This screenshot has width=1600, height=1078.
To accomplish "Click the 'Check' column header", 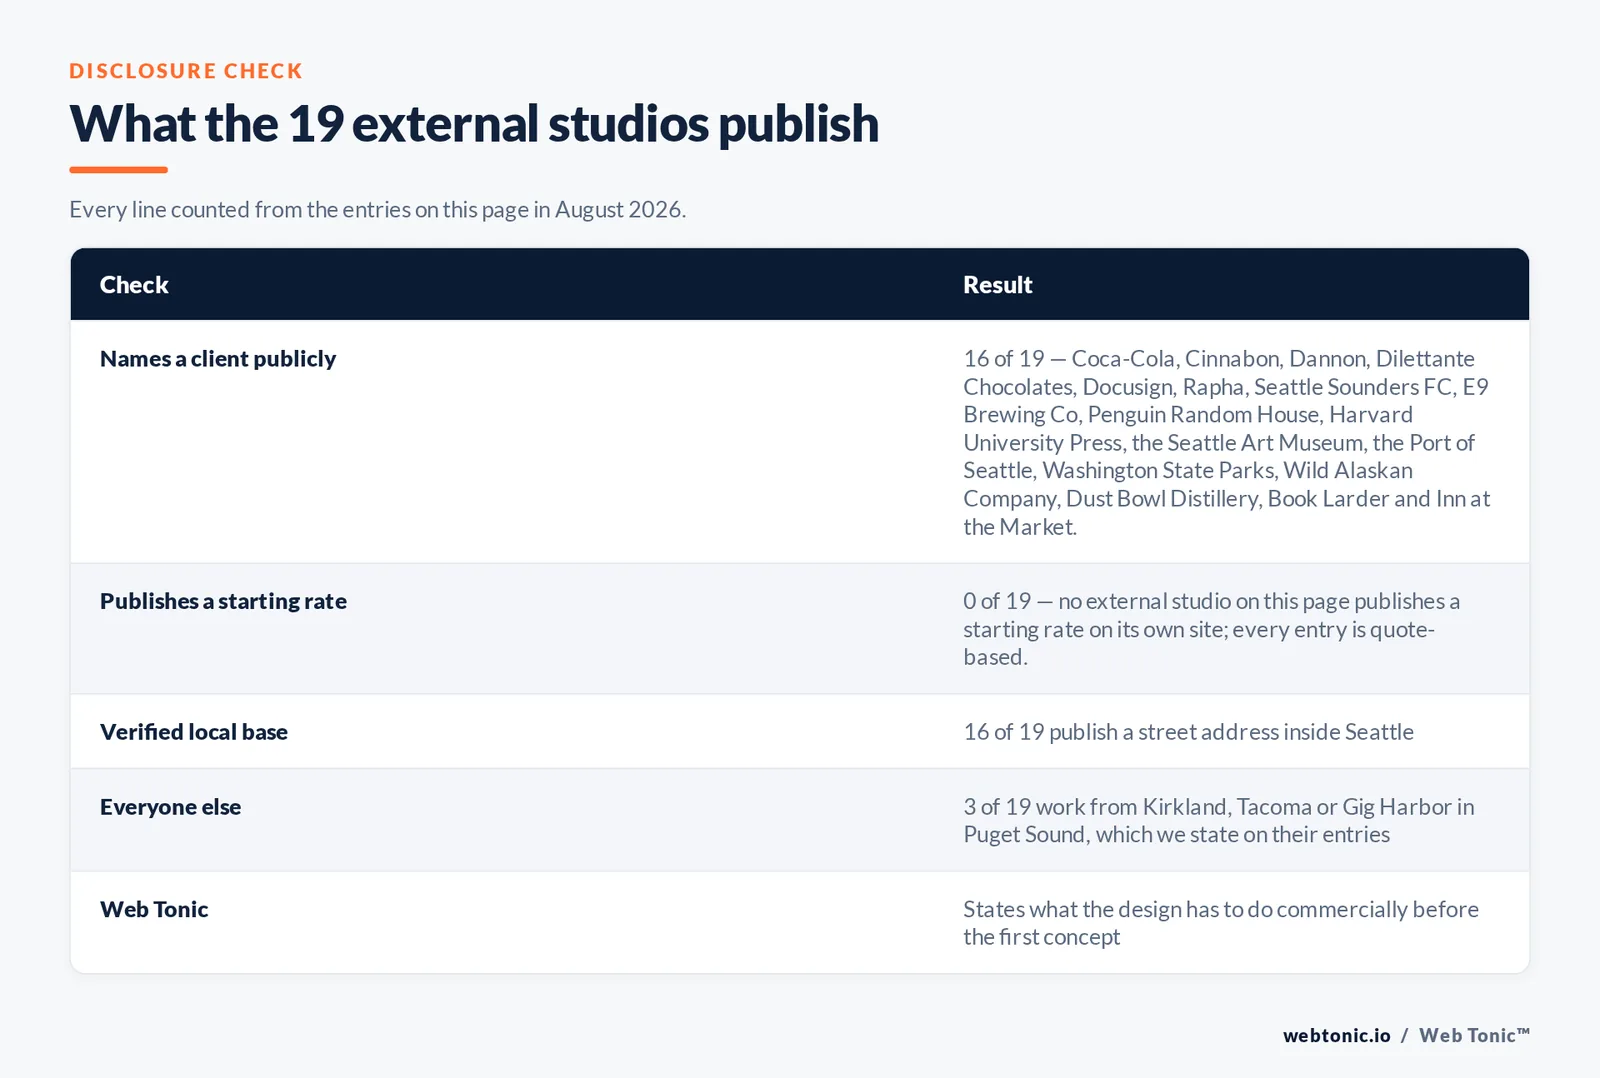I will [134, 285].
